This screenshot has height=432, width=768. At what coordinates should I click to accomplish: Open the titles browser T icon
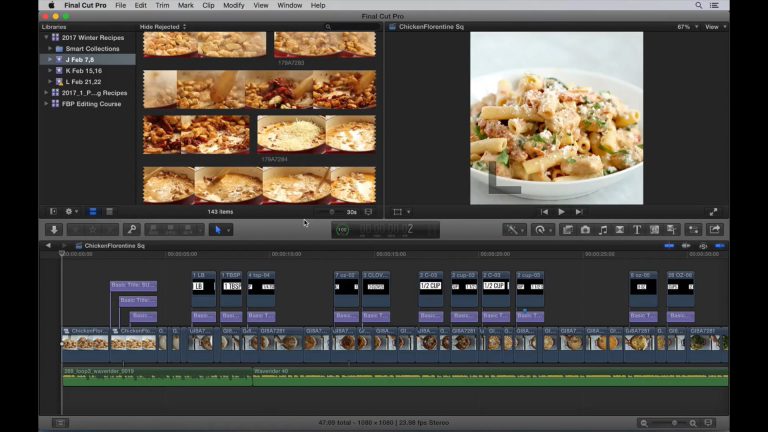click(637, 230)
